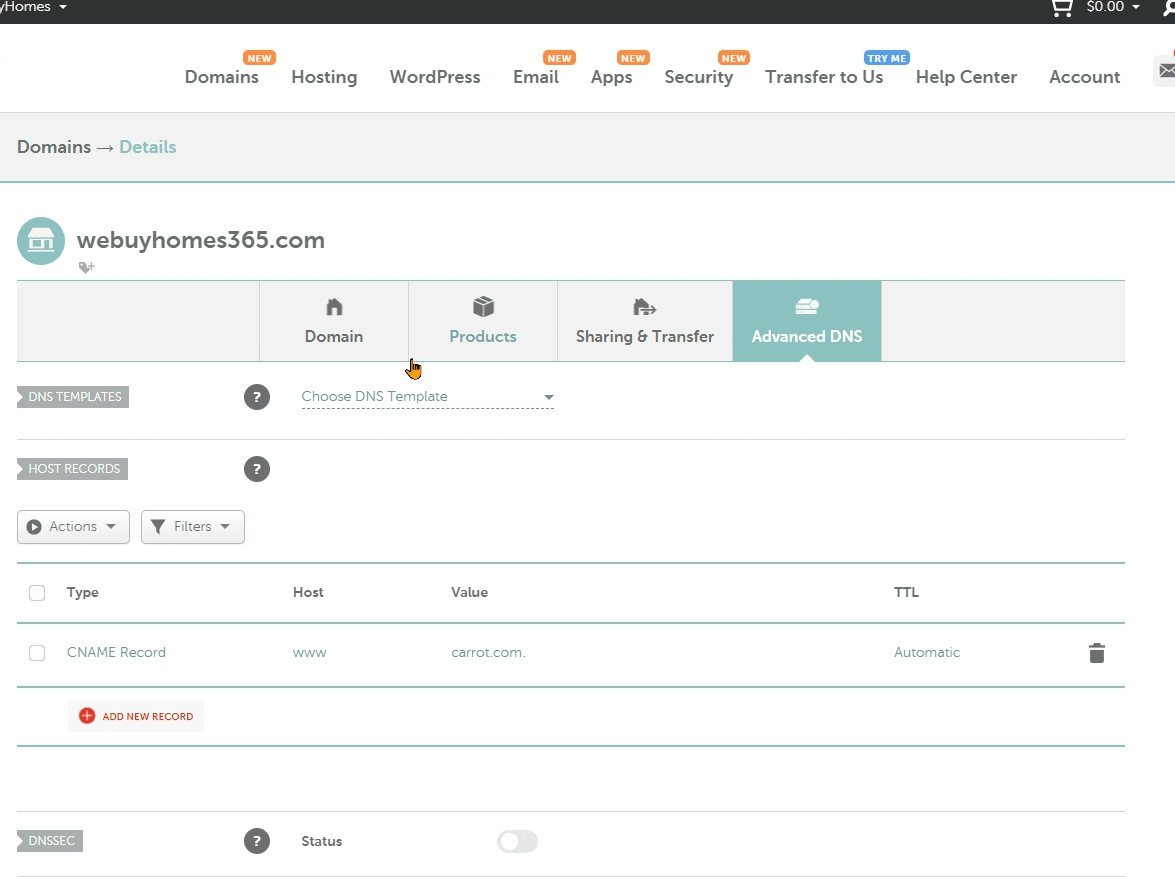Open the Help Center menu

(x=966, y=76)
